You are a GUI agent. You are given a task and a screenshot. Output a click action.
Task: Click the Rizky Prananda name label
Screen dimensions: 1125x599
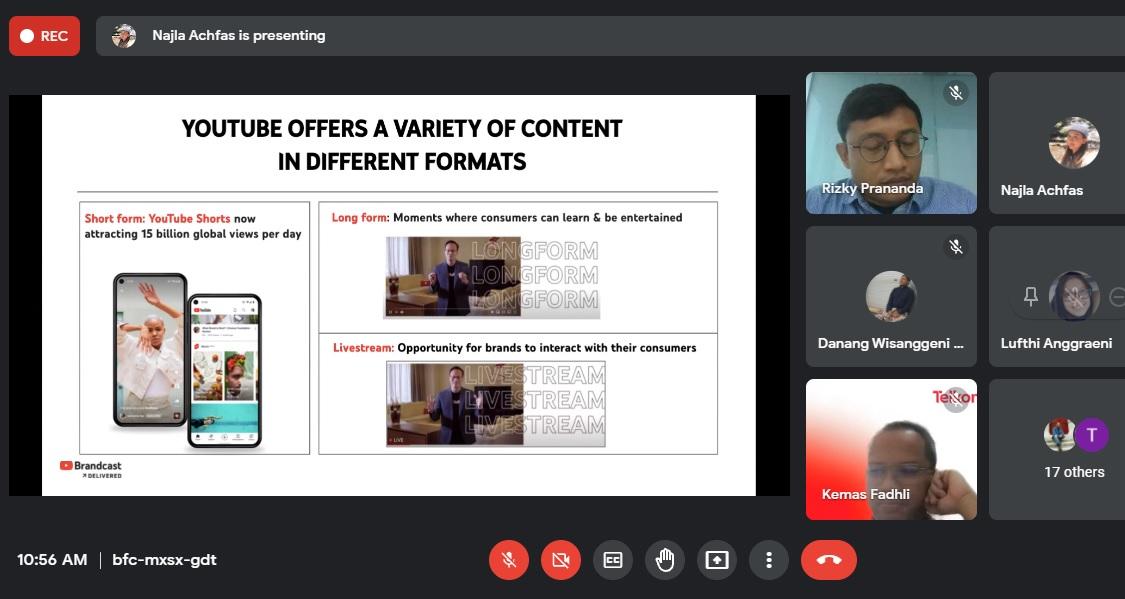click(x=872, y=188)
